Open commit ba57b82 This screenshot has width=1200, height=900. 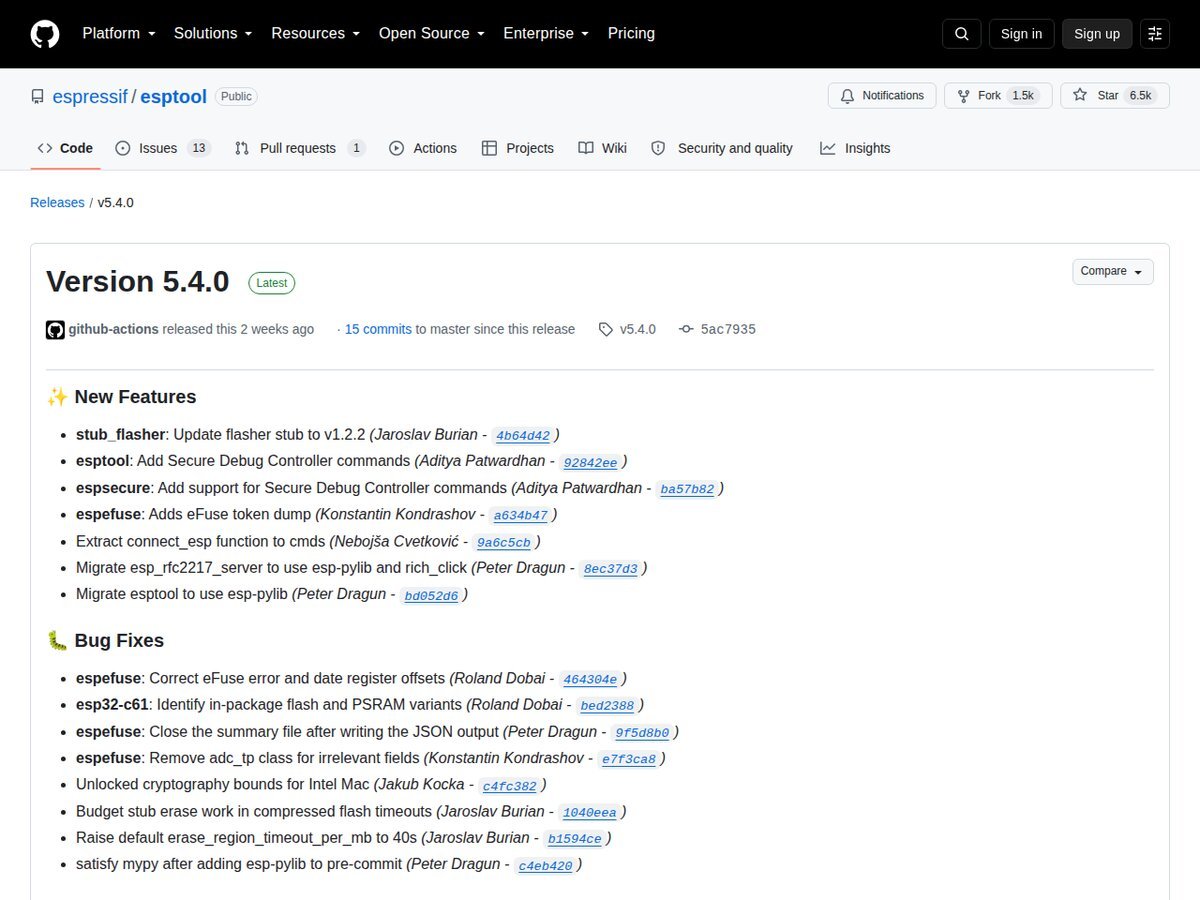pyautogui.click(x=687, y=489)
